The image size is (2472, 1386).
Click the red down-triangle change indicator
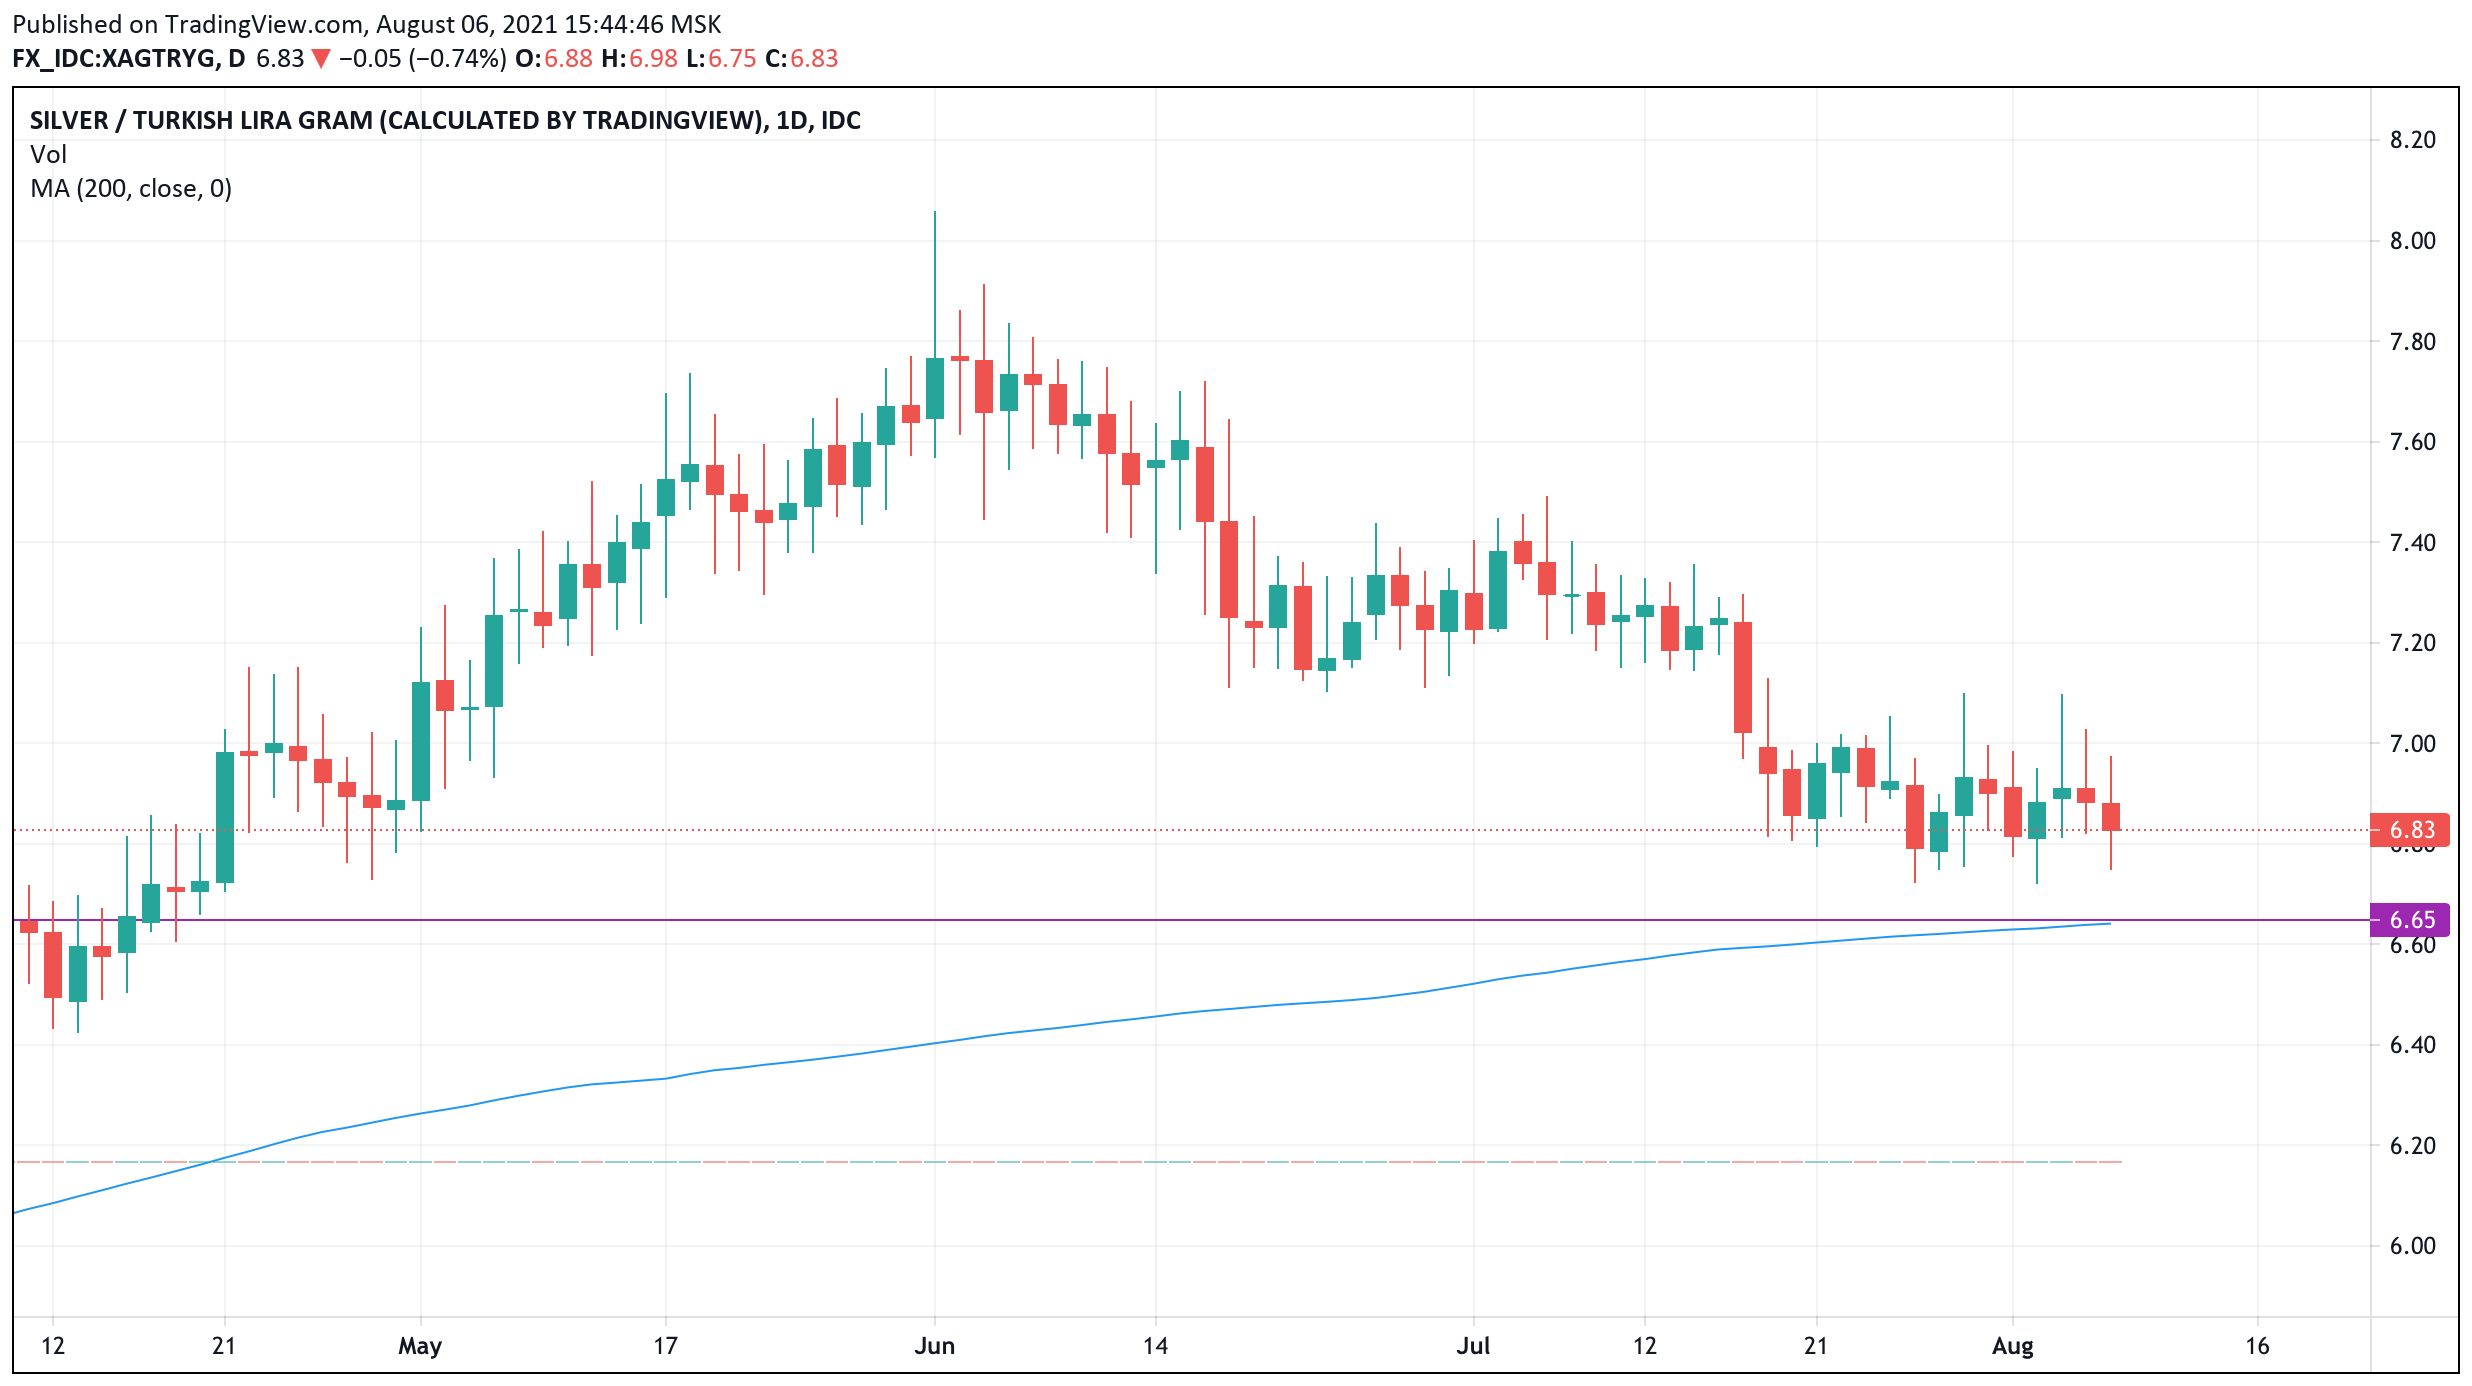[321, 59]
